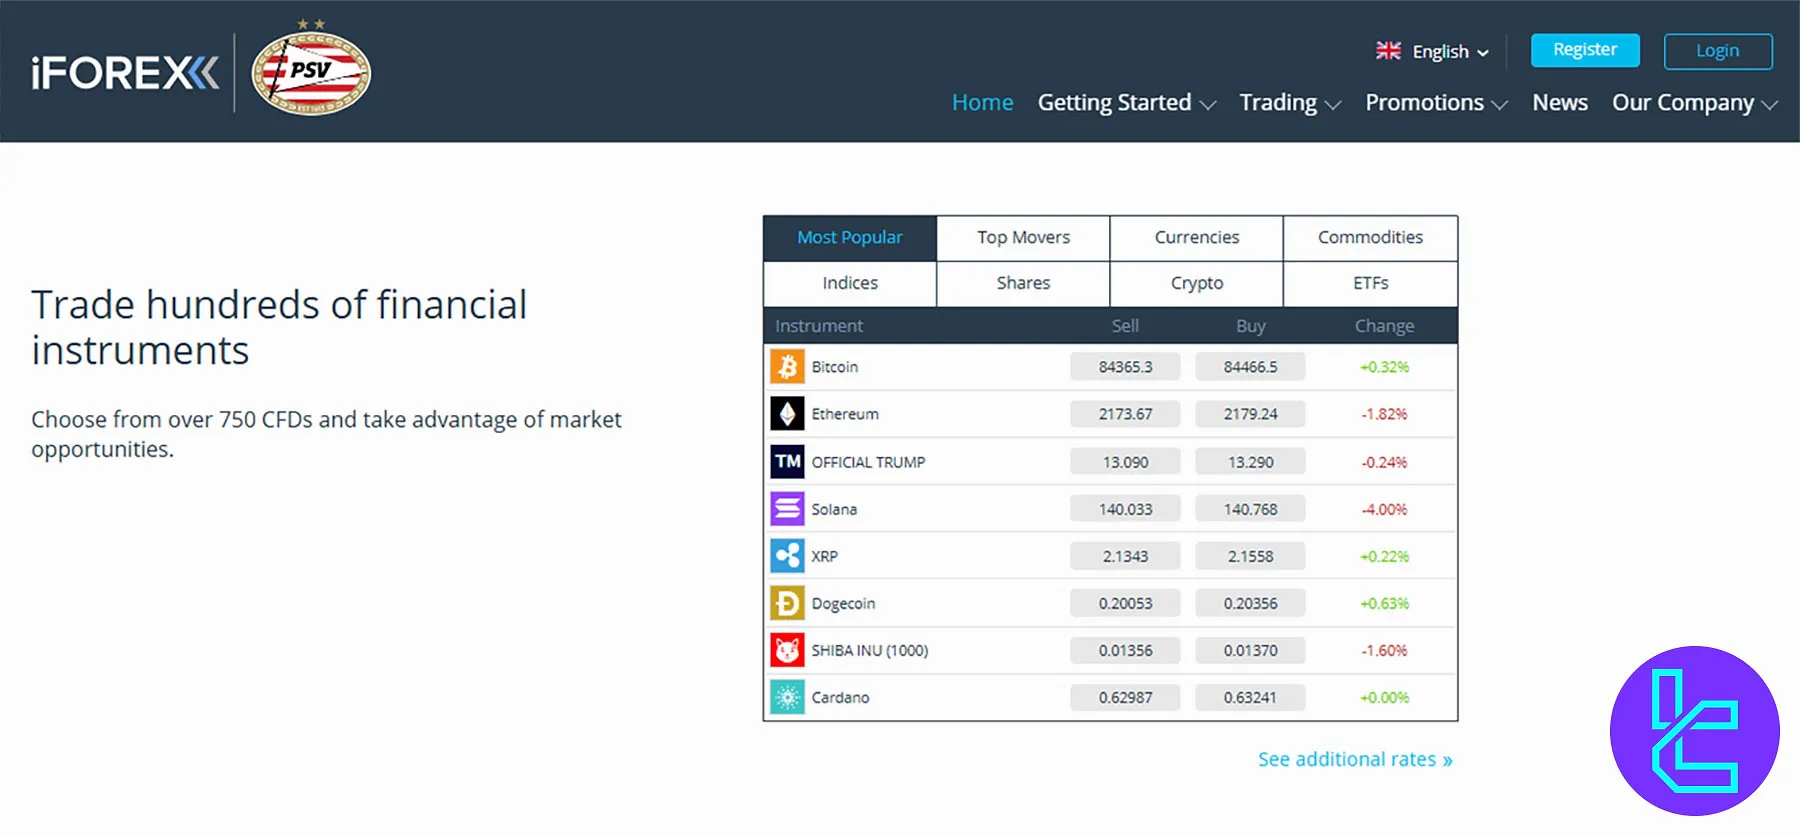Screen dimensions: 1800x836
Task: Click Solana sell price 140.033
Action: point(1125,509)
